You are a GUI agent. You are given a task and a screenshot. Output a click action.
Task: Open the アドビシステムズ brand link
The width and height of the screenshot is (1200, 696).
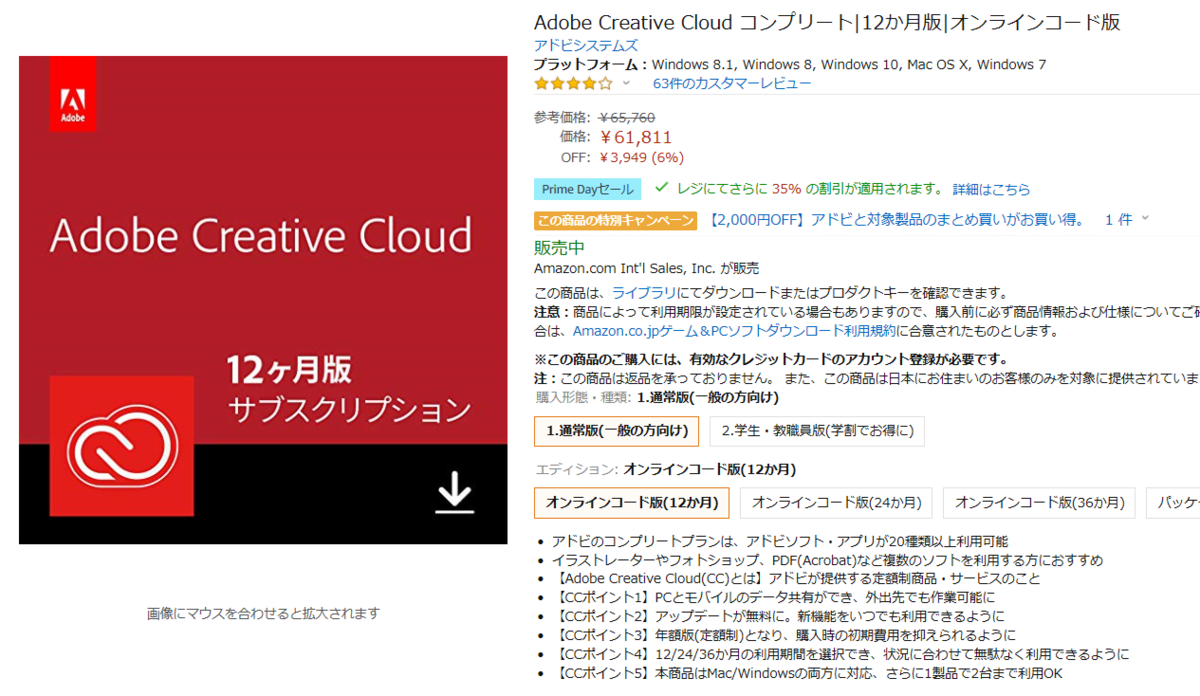[x=586, y=45]
